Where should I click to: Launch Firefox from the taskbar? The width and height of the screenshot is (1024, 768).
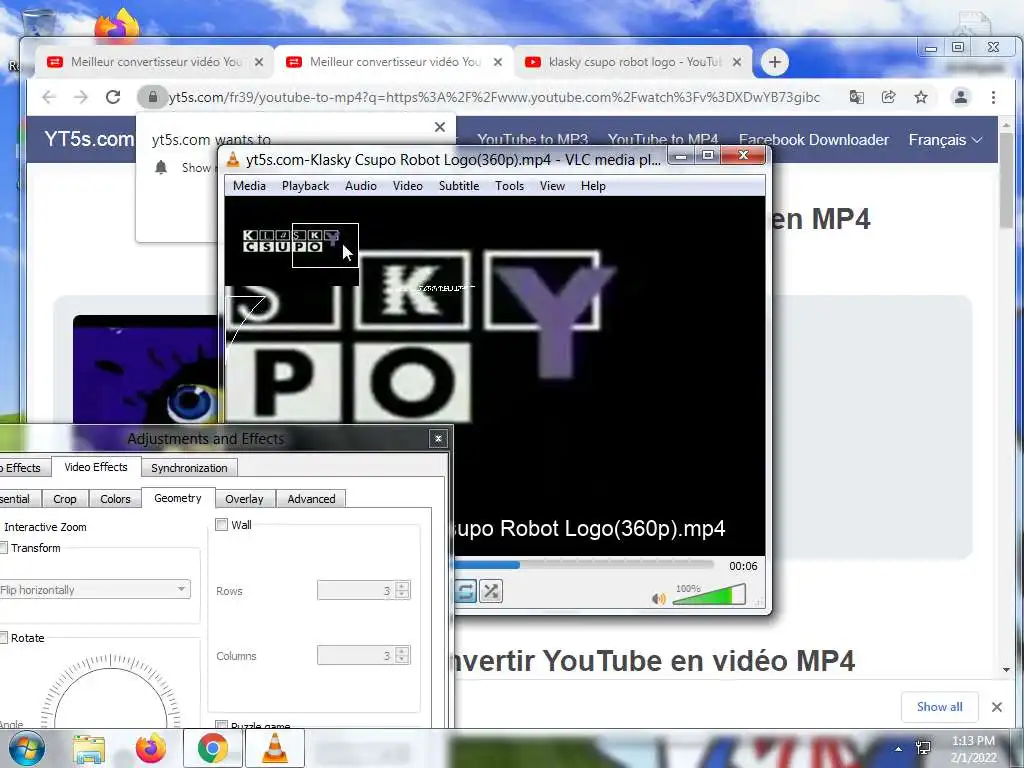point(150,748)
